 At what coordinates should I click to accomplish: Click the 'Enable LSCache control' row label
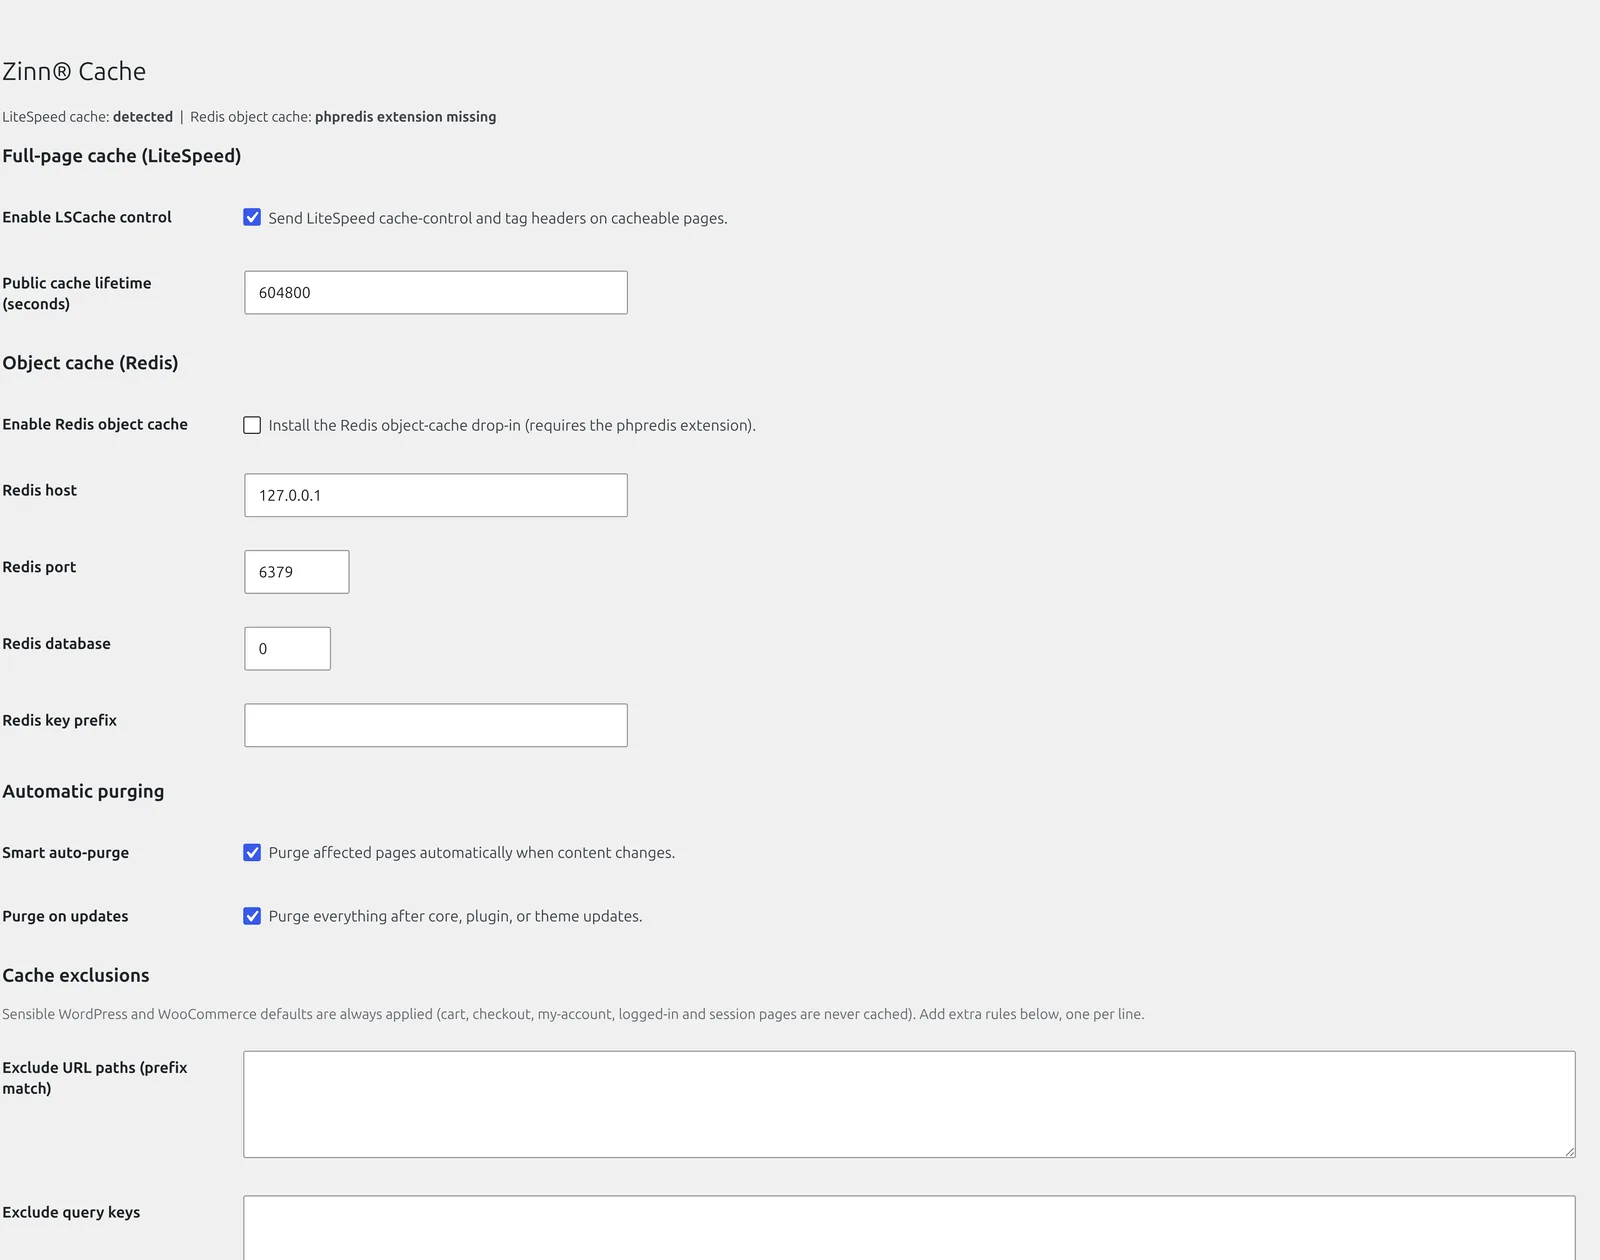click(x=87, y=217)
